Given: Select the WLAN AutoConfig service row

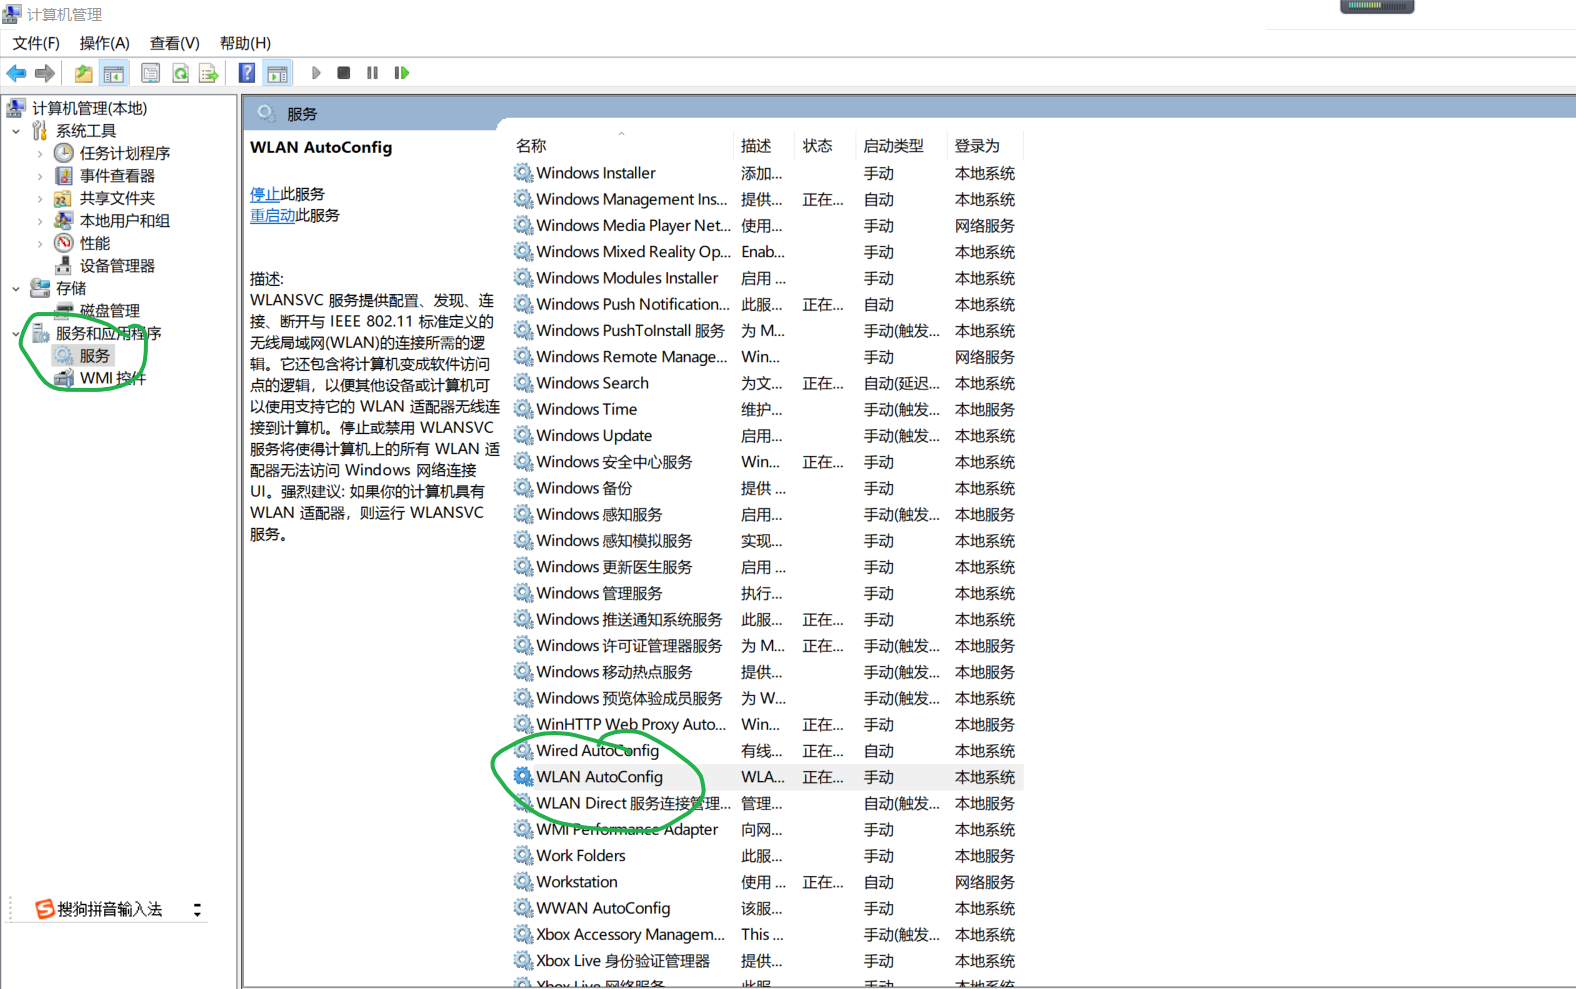Looking at the screenshot, I should [x=767, y=777].
